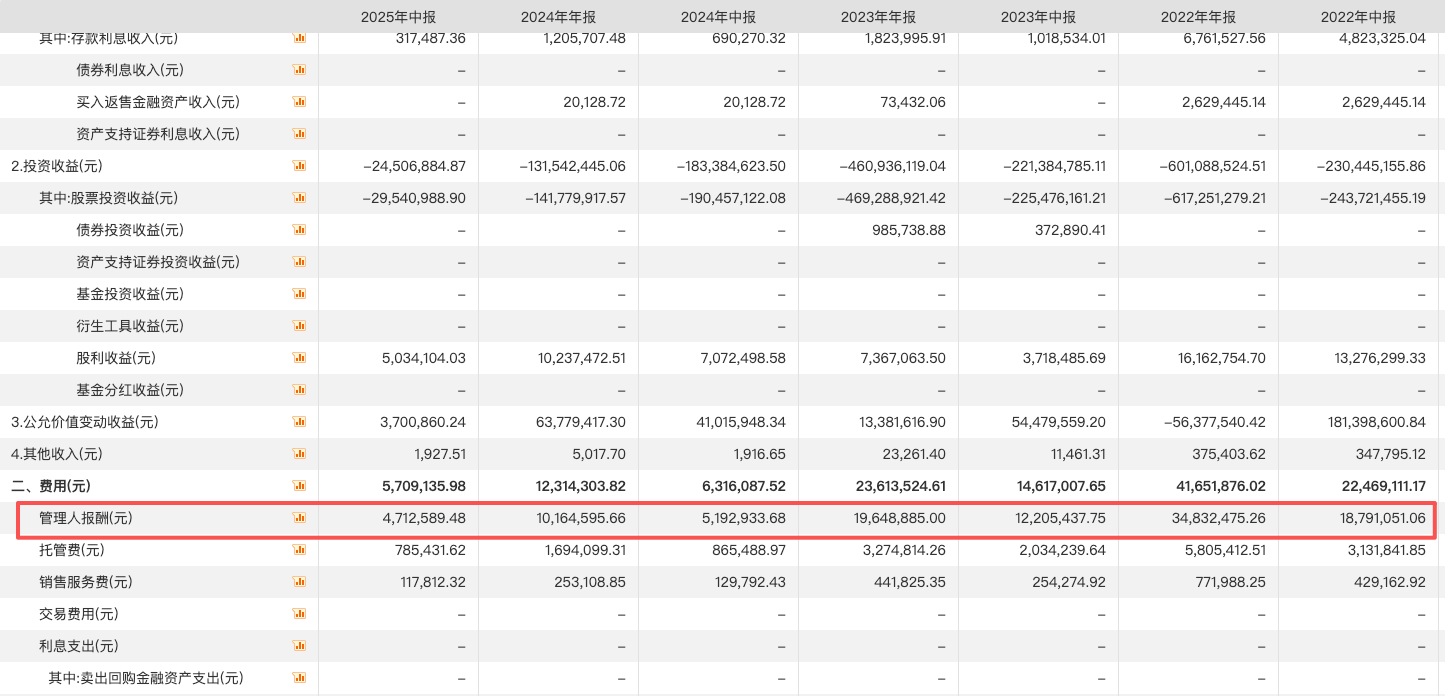Click the 2024年年报 column header
The image size is (1445, 696).
pyautogui.click(x=558, y=16)
